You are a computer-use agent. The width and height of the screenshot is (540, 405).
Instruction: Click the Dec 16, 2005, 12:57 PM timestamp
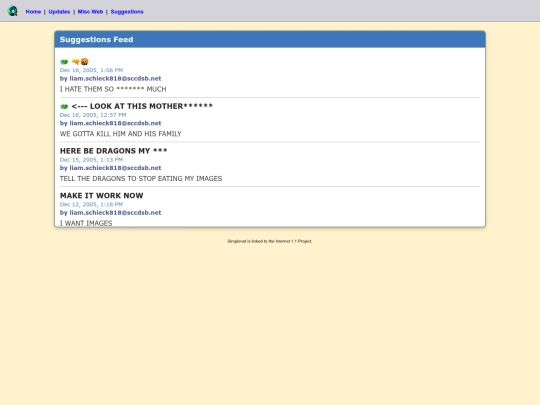coord(93,115)
